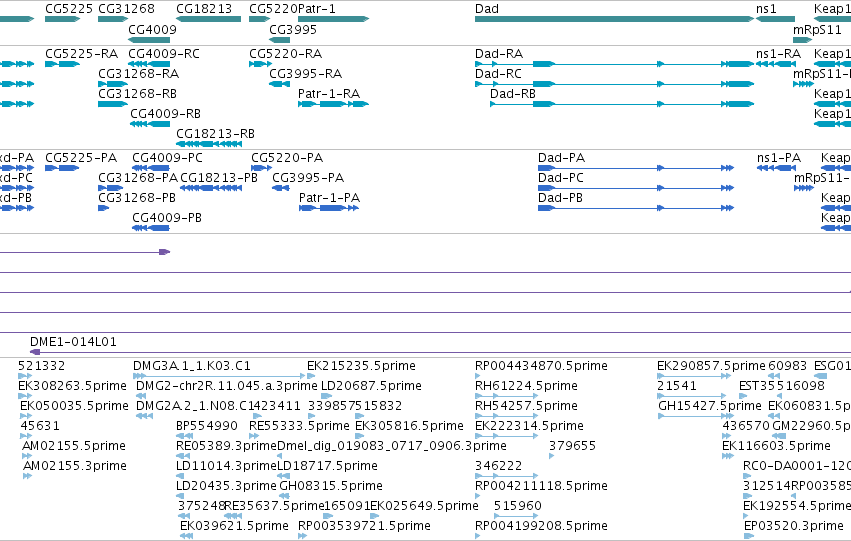Select the CG5225 gene label

click(68, 9)
